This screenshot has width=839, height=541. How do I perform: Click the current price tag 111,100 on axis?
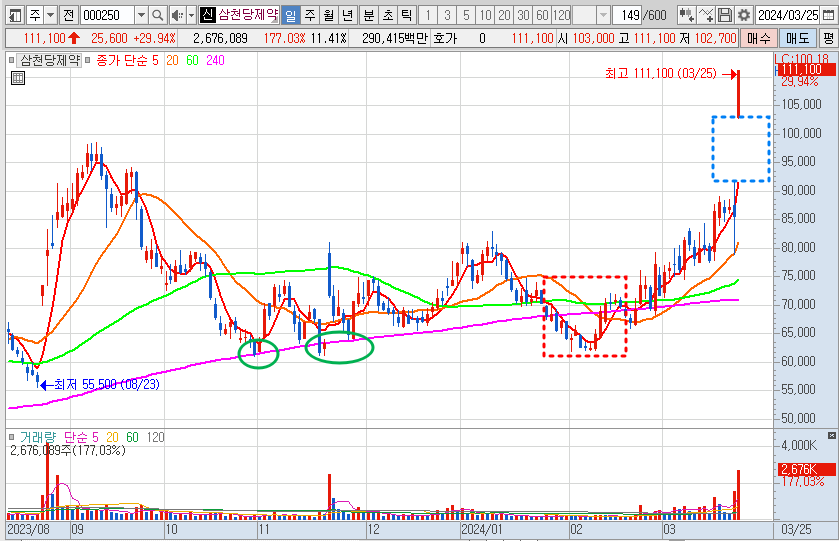806,69
